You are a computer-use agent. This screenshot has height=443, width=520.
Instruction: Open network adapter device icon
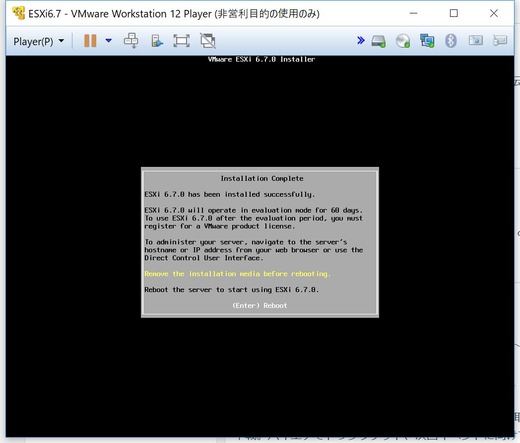tap(427, 41)
